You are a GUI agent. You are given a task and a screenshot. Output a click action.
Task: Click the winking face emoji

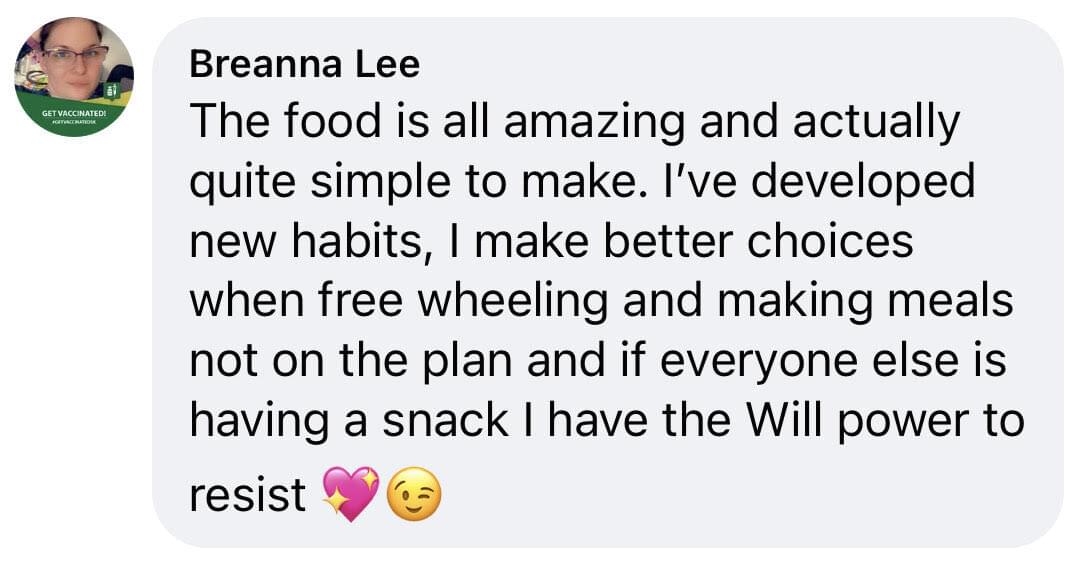click(x=413, y=495)
